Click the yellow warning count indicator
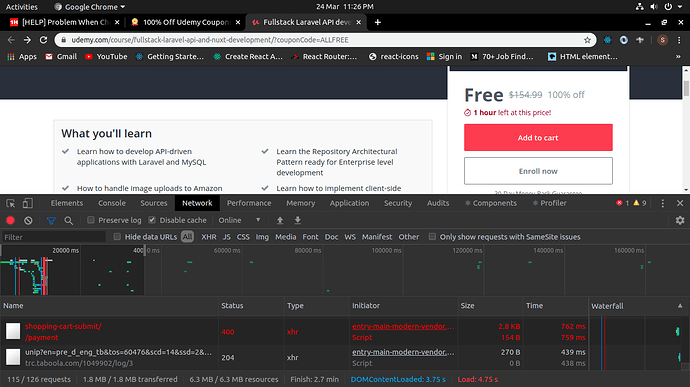The width and height of the screenshot is (690, 387). [x=639, y=203]
